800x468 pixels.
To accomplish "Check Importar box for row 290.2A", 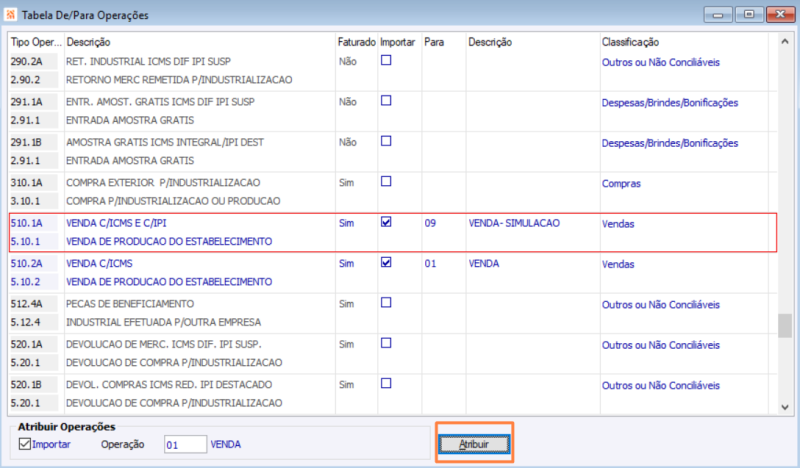I will [x=386, y=60].
